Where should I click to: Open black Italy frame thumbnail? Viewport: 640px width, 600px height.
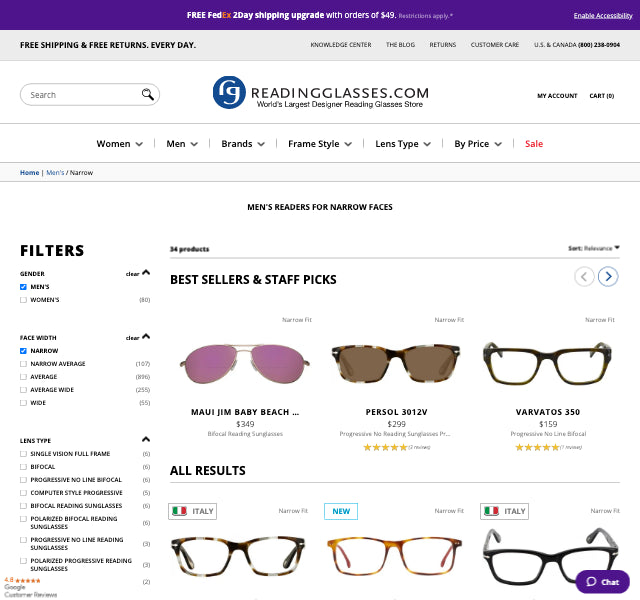(550, 556)
